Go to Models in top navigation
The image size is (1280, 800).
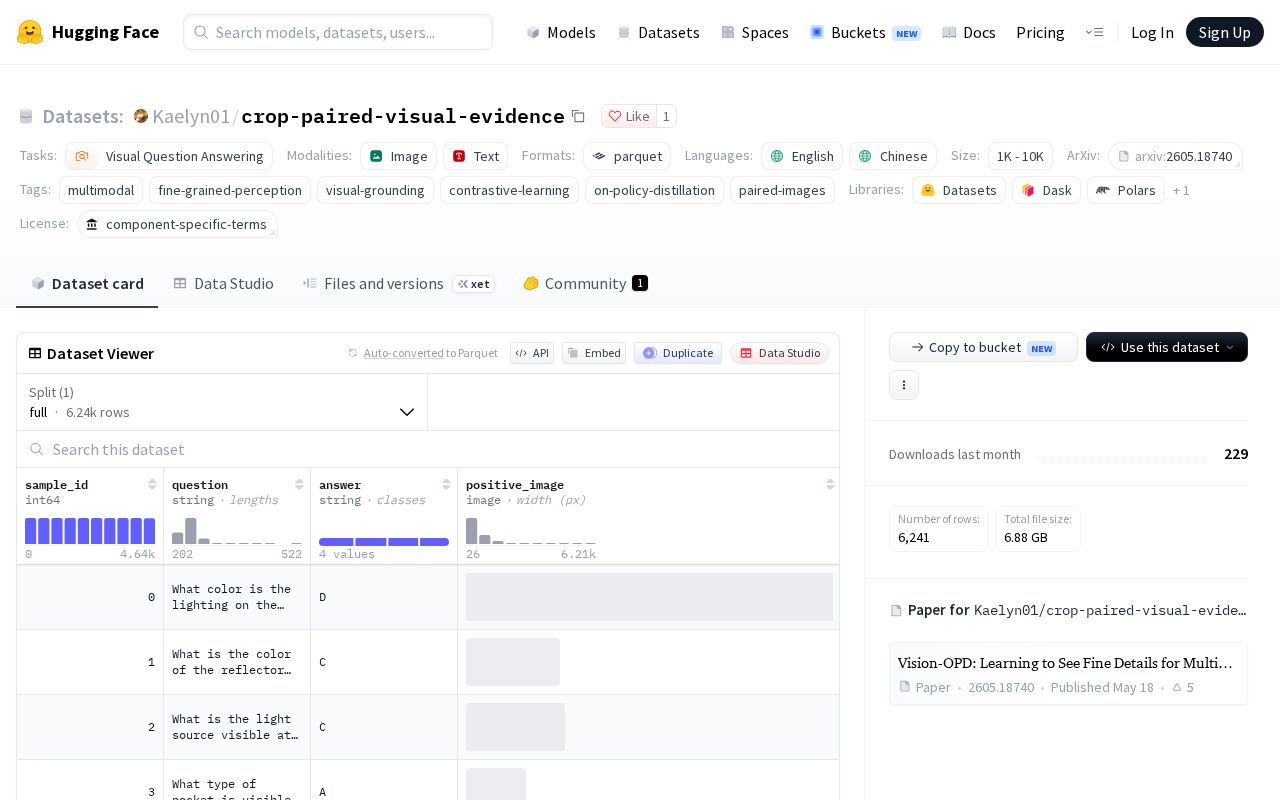click(x=561, y=32)
